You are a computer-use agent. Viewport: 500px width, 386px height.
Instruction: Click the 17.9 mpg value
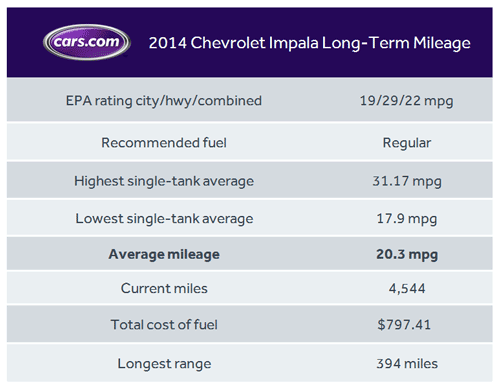[407, 219]
